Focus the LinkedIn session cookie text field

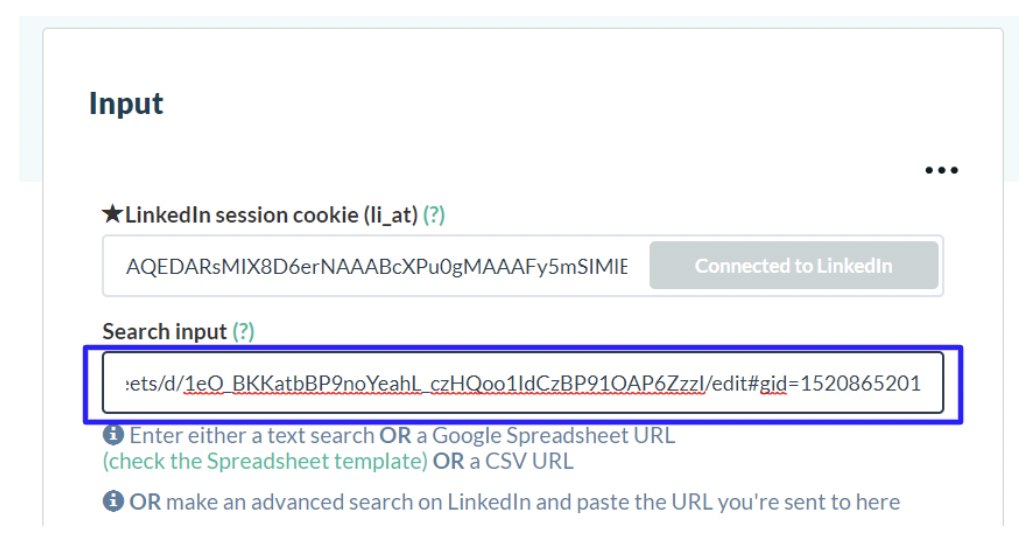pos(376,266)
